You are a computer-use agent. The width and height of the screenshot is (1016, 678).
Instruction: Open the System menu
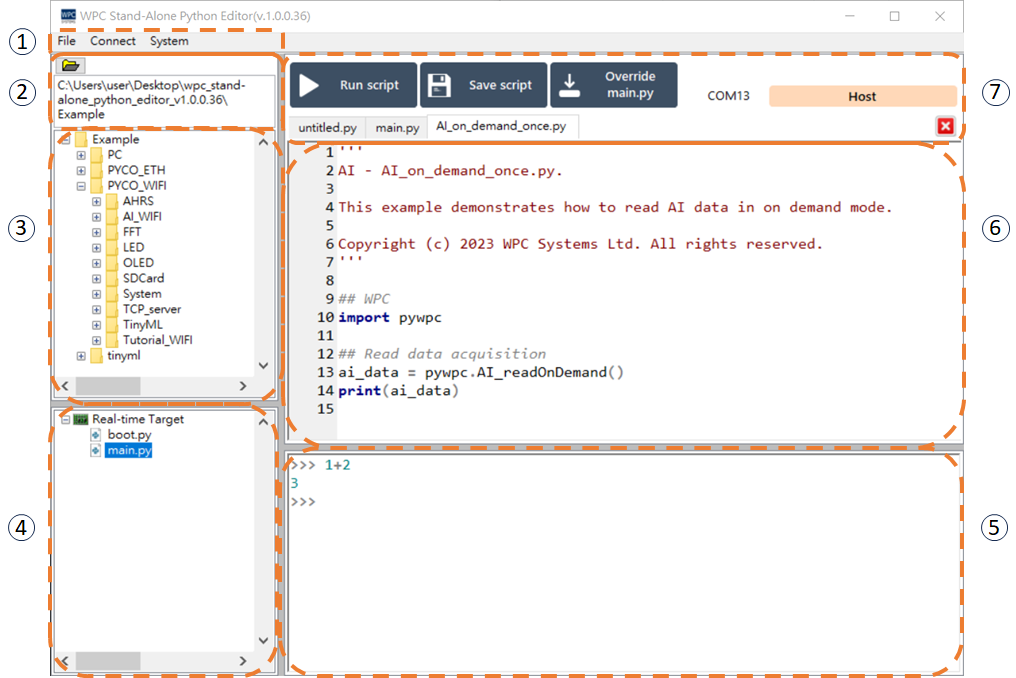[169, 41]
